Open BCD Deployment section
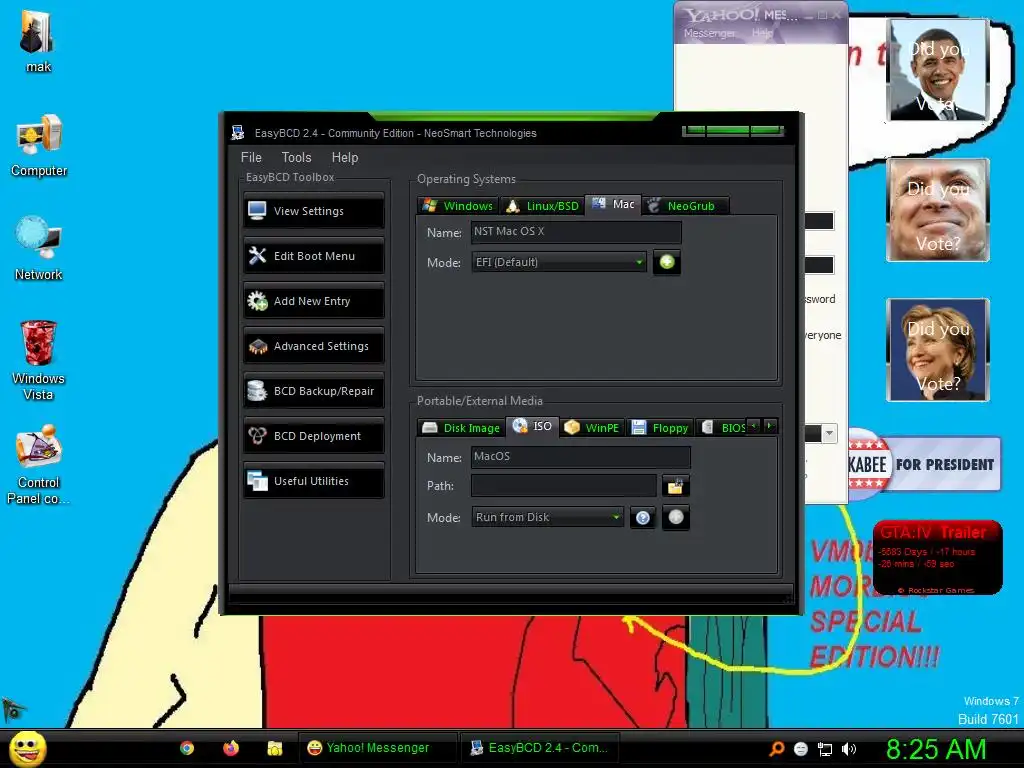 pyautogui.click(x=314, y=436)
